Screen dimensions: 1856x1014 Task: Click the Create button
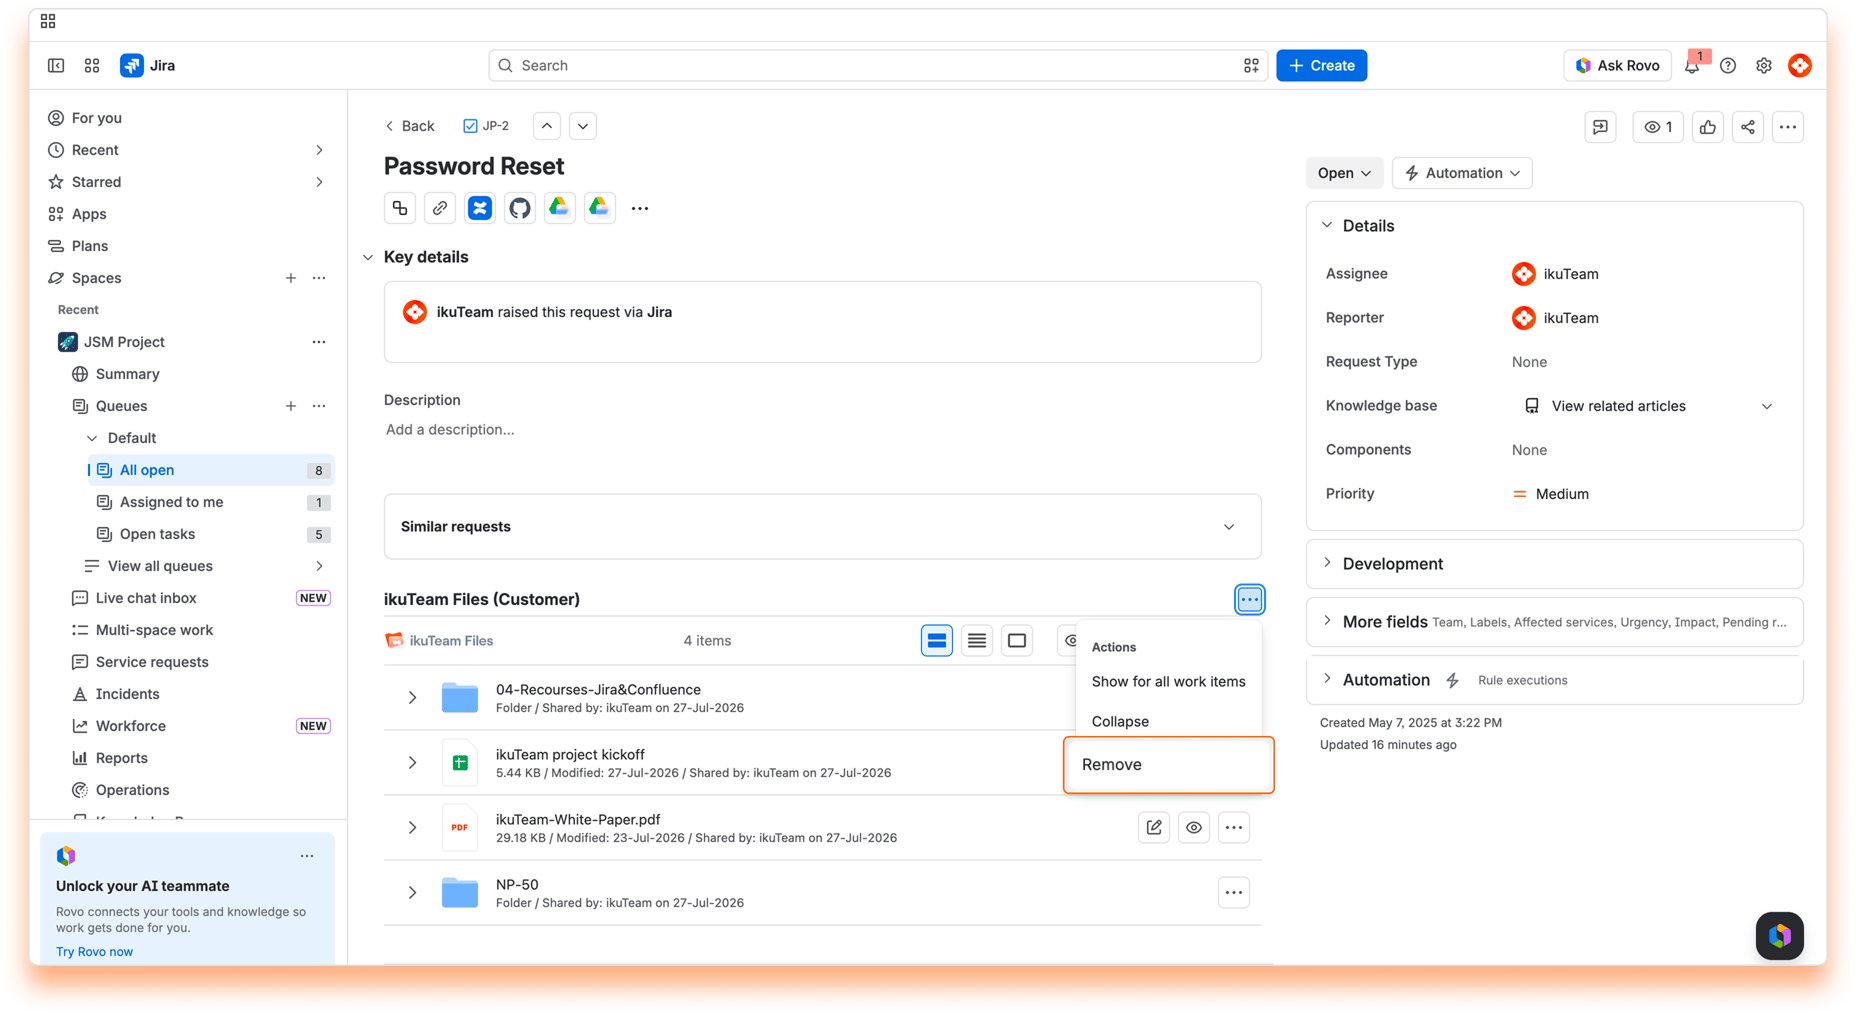1321,65
